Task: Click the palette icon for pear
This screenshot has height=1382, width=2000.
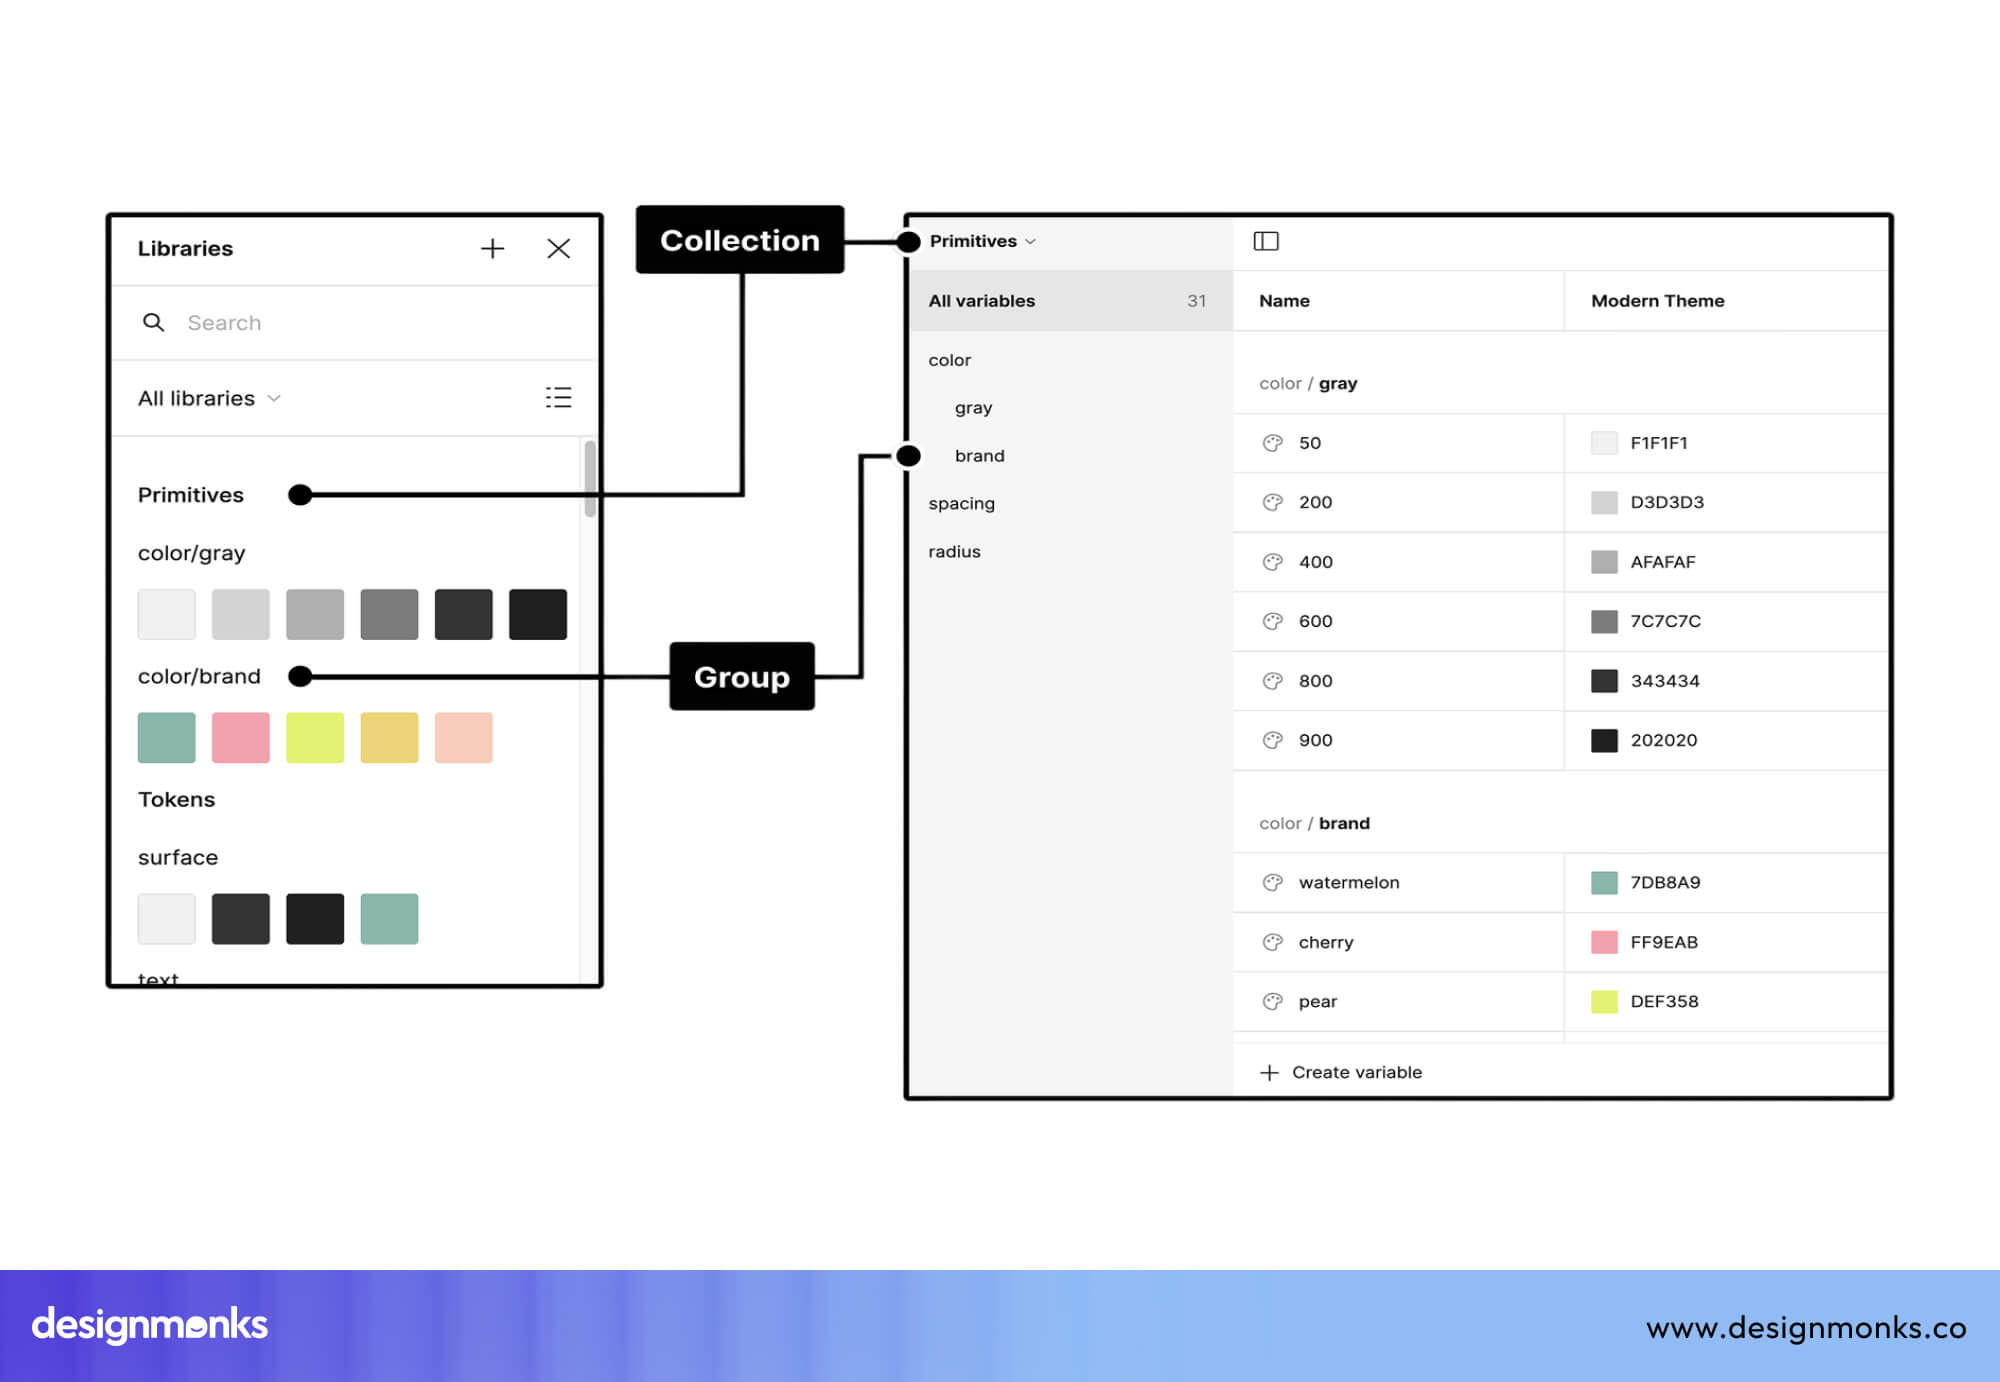Action: pyautogui.click(x=1273, y=1001)
